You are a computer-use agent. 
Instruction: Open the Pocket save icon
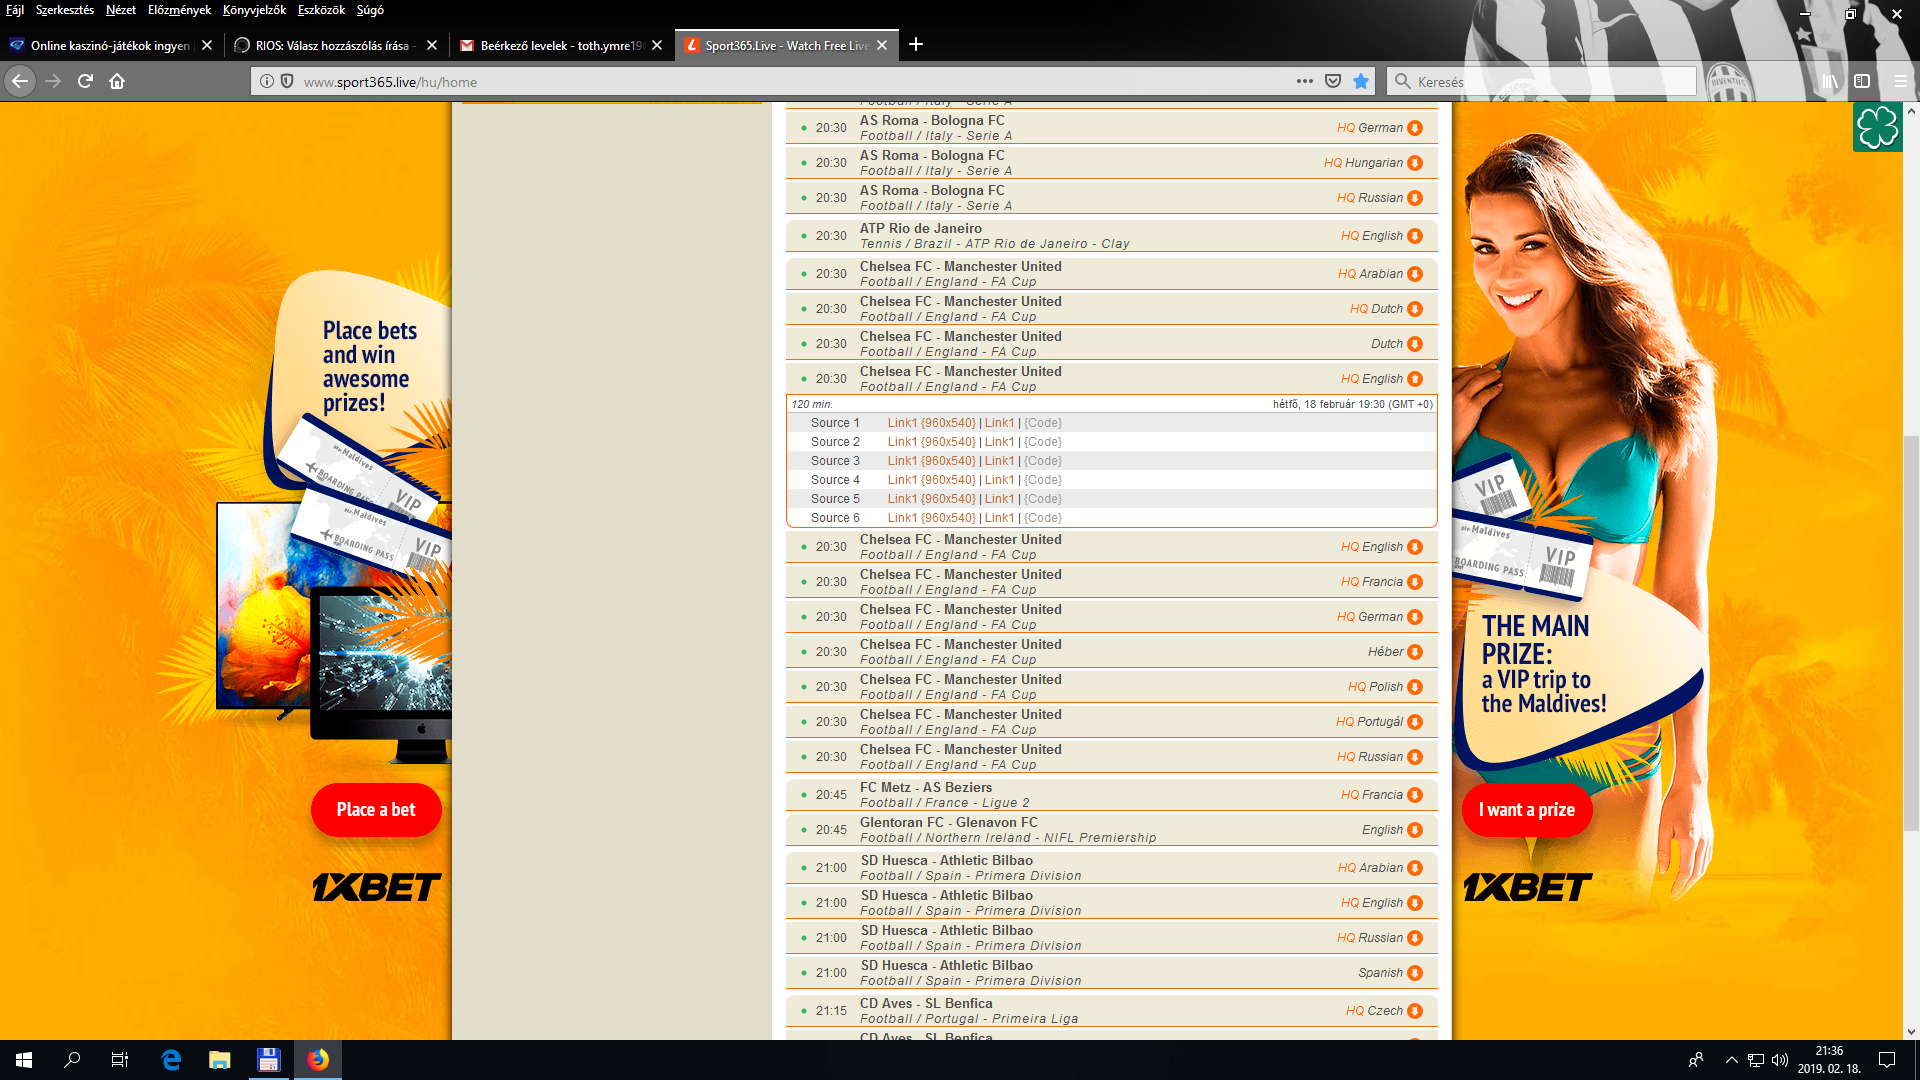tap(1333, 81)
